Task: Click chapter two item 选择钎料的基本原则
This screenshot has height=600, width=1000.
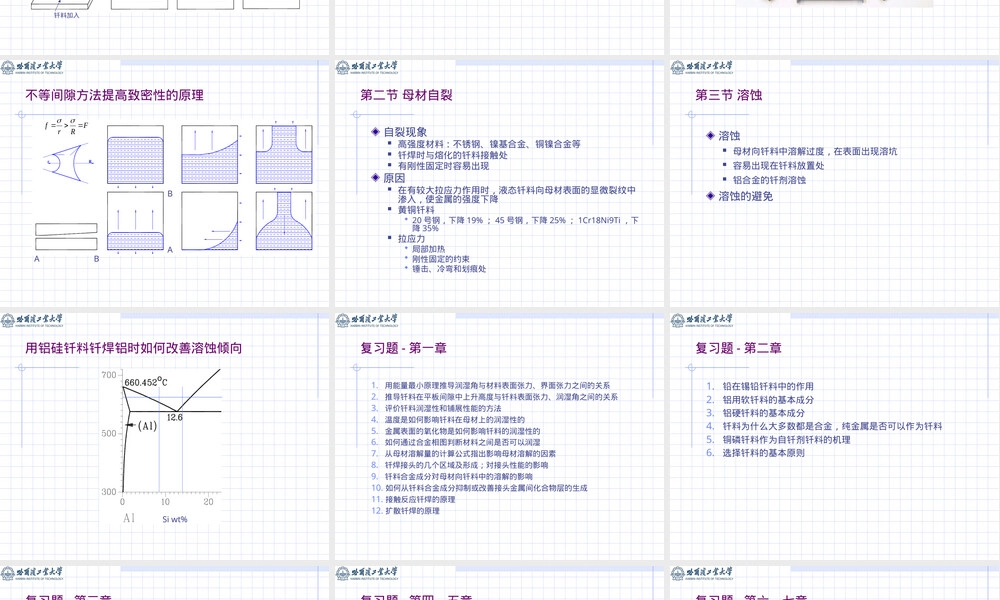Action: (x=763, y=453)
